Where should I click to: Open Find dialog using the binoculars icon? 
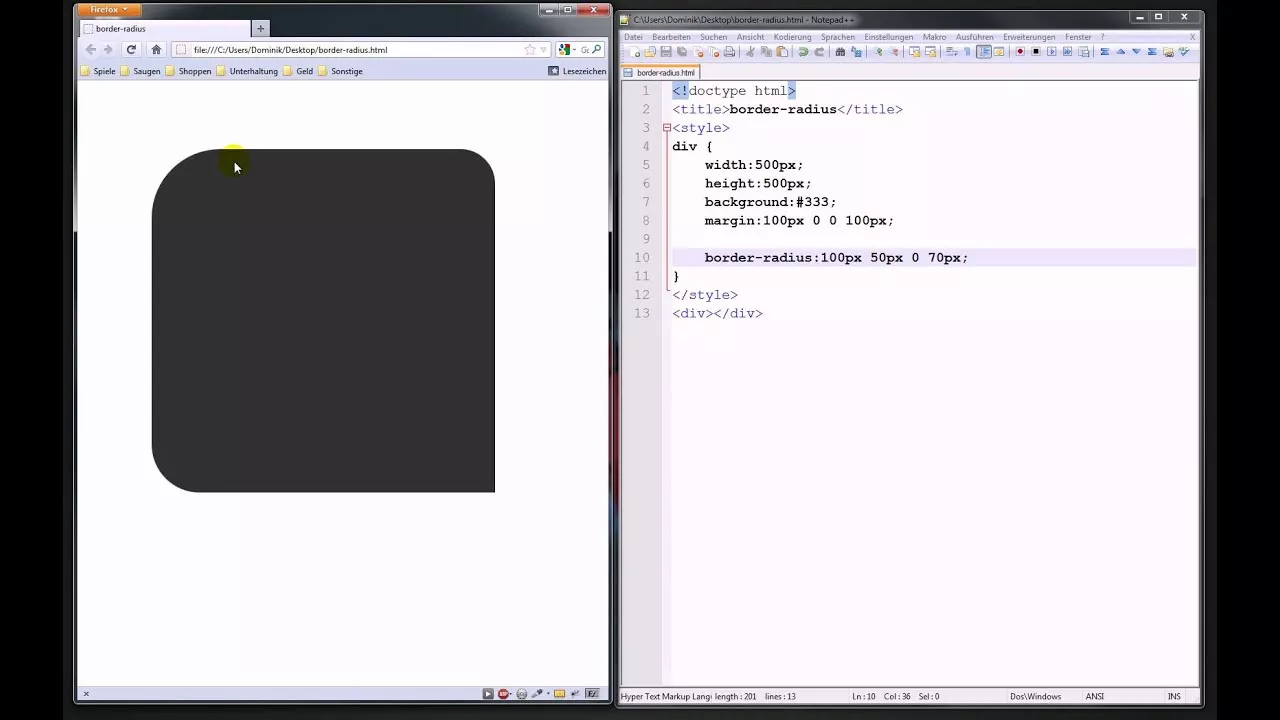click(840, 51)
